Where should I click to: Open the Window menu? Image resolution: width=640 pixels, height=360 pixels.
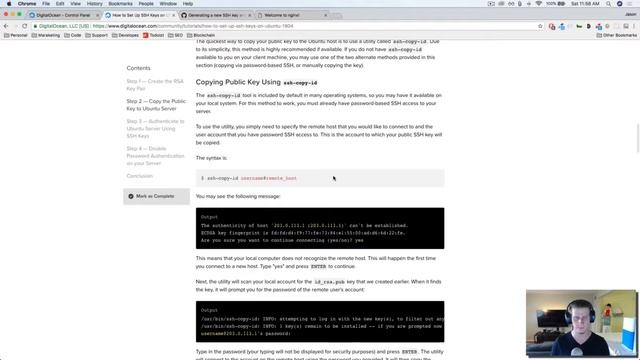coord(168,4)
